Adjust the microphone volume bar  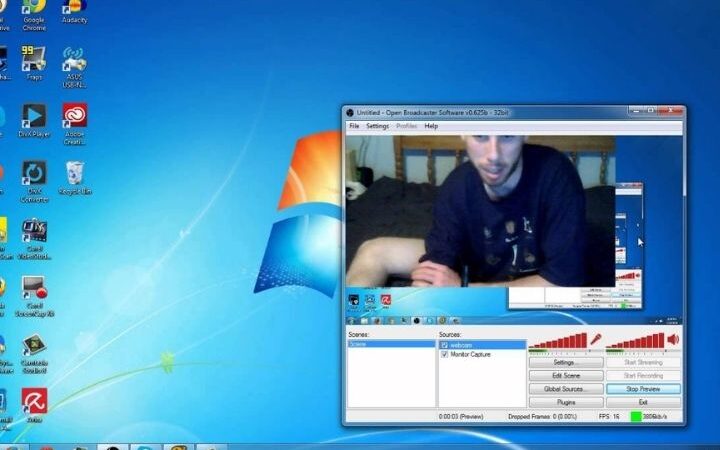[558, 340]
